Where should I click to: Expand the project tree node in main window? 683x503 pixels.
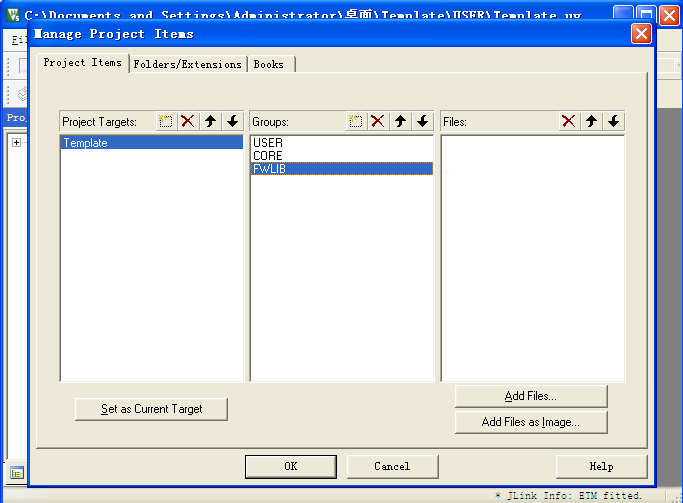[x=16, y=142]
